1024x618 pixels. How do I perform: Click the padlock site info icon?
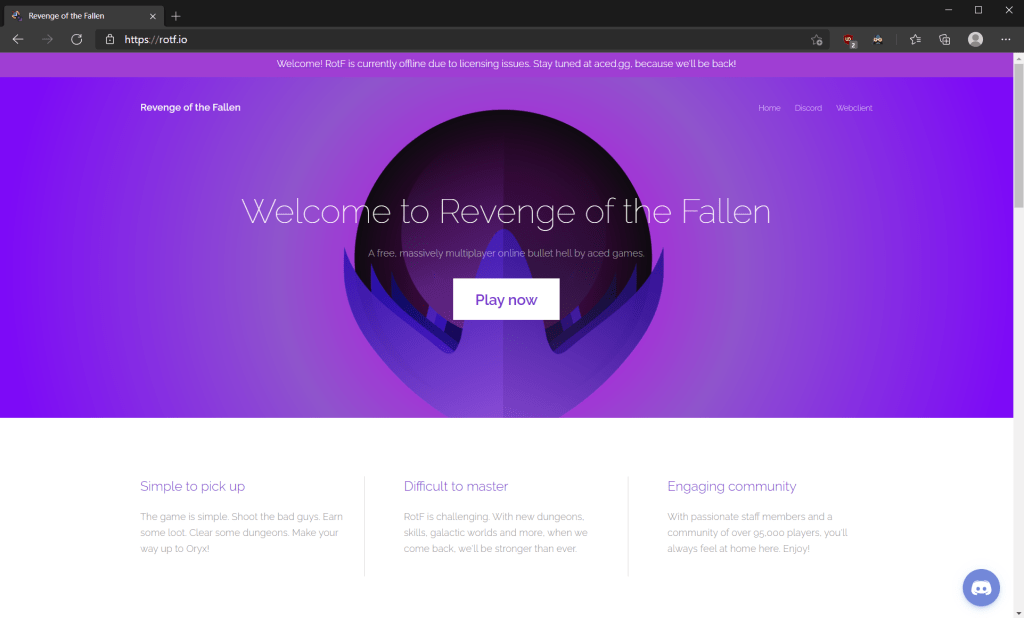(110, 40)
